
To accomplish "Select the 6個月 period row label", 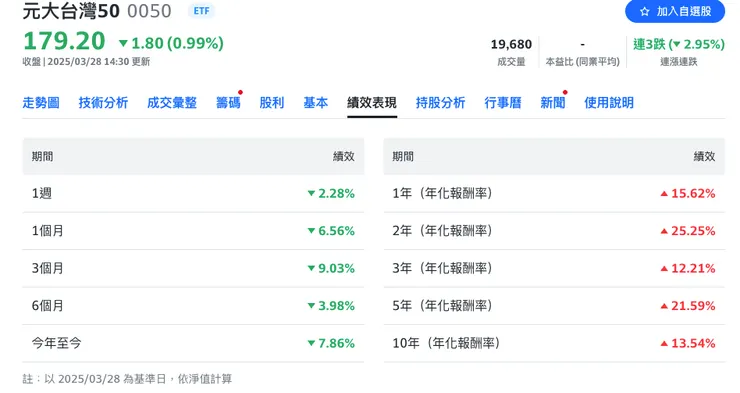I will (48, 306).
